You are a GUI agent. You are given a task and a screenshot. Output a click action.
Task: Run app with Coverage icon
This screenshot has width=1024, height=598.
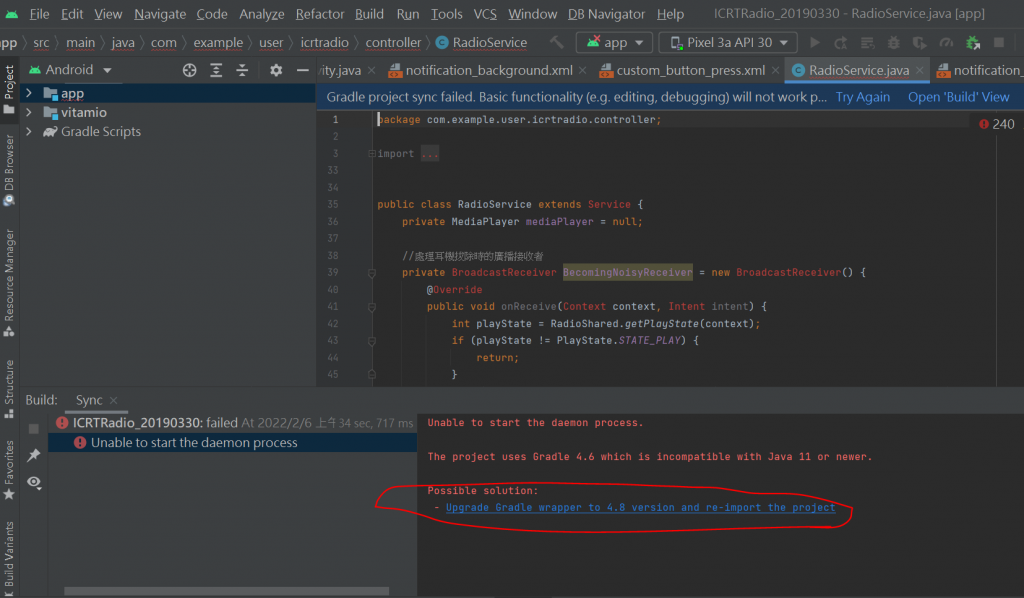[x=920, y=42]
